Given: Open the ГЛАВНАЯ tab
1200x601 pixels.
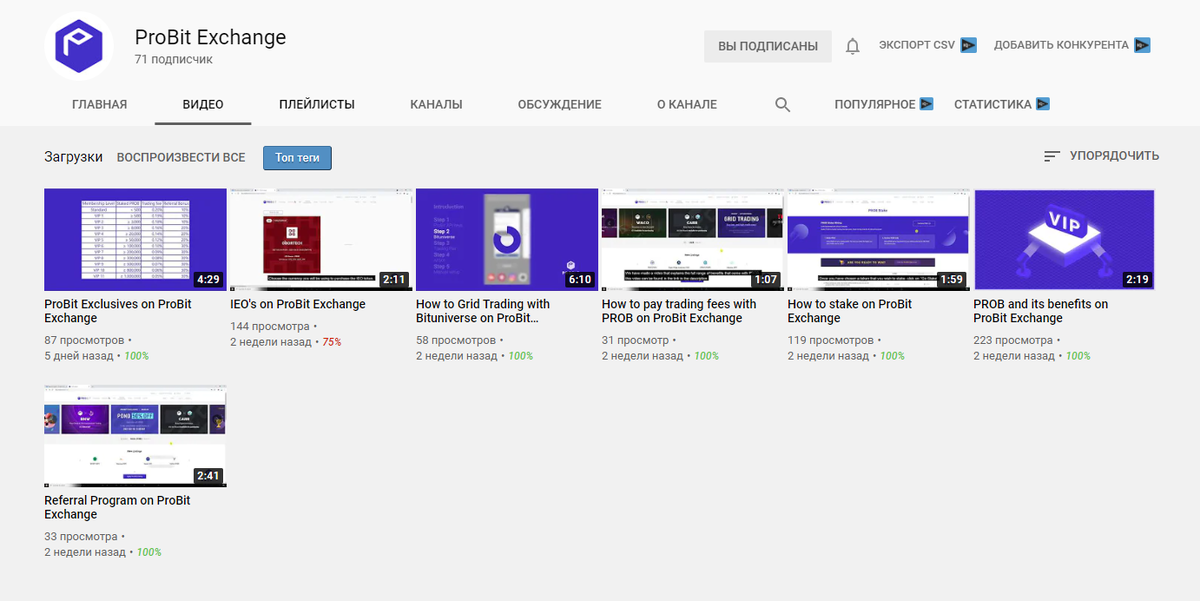Looking at the screenshot, I should click(99, 104).
